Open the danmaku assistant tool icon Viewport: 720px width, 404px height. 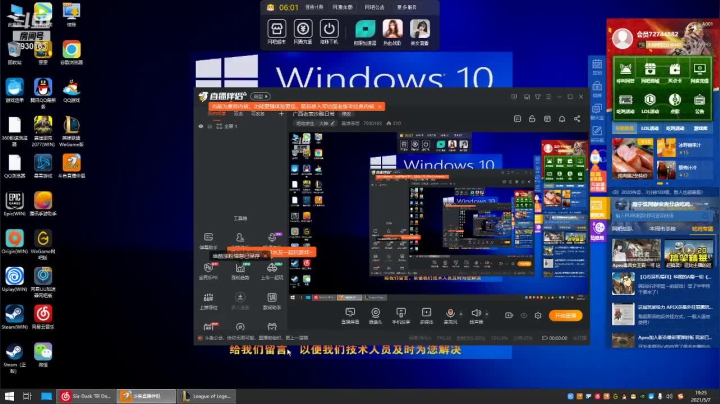pos(208,237)
